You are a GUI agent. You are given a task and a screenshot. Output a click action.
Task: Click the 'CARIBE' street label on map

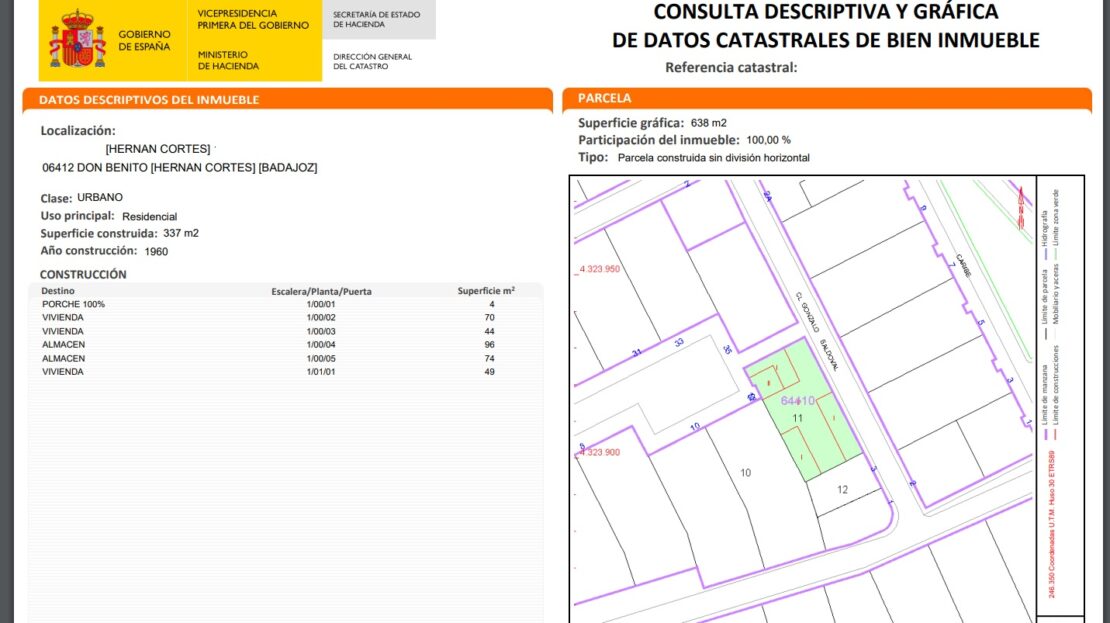click(963, 265)
